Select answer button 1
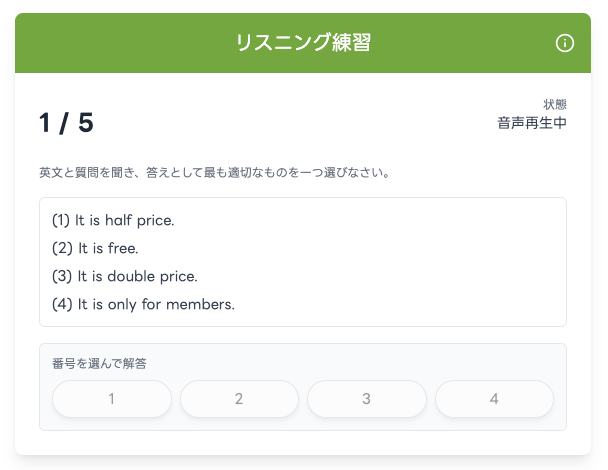Image resolution: width=608 pixels, height=470 pixels. pos(111,399)
